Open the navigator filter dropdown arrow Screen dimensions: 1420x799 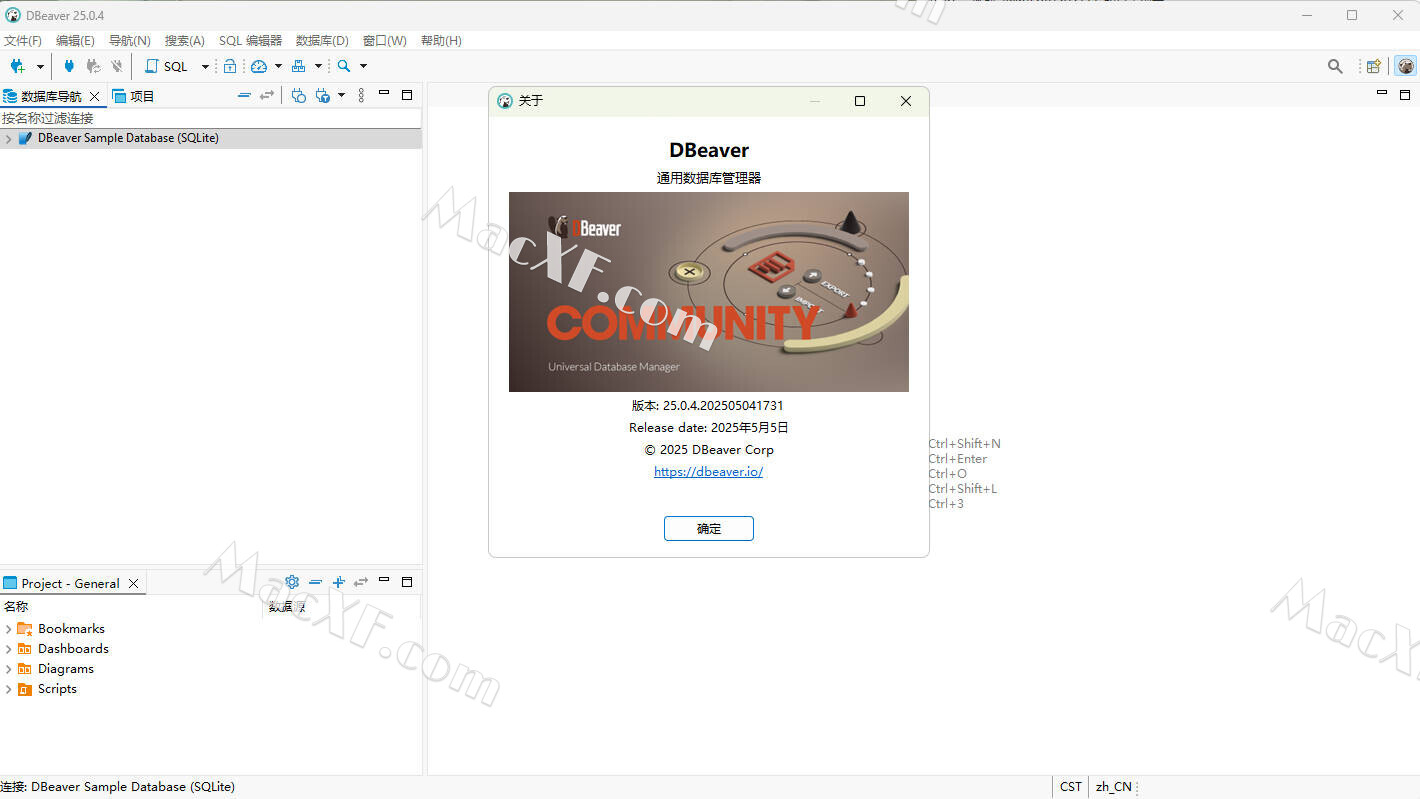pyautogui.click(x=341, y=95)
